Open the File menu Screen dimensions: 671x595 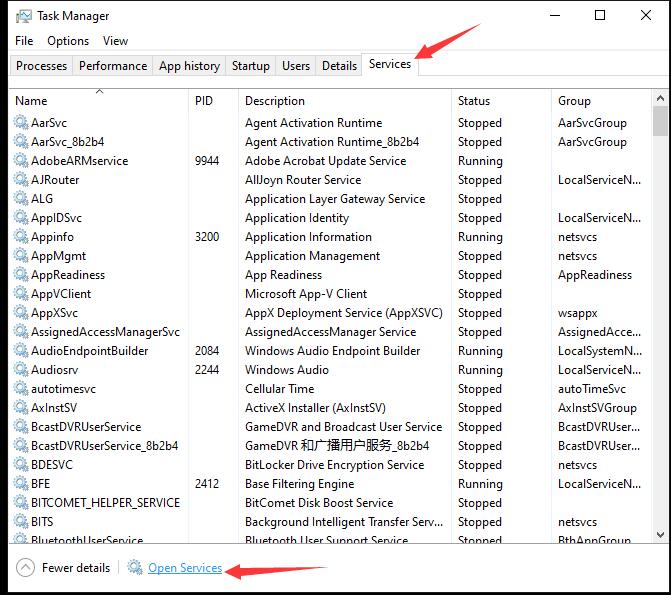point(24,41)
